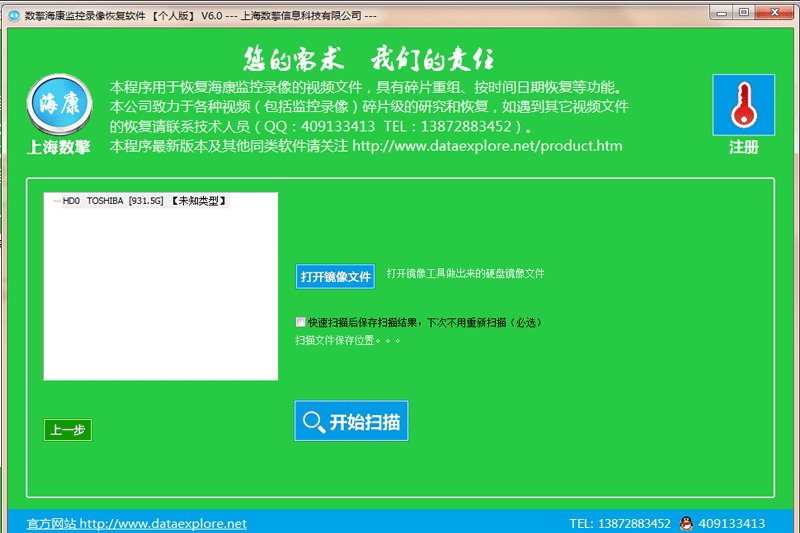Click the 打开镜像工具做出来的硬盘镜像文件 hint text

click(x=465, y=273)
